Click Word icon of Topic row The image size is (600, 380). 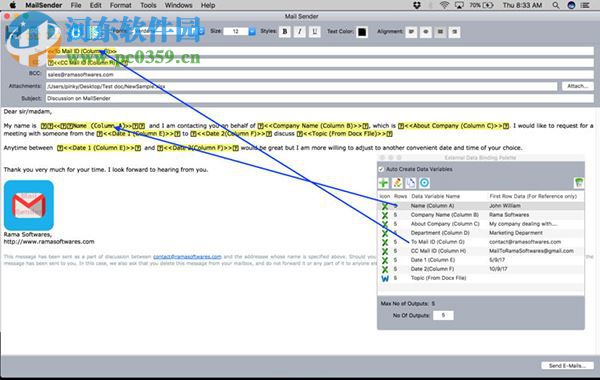pos(385,278)
